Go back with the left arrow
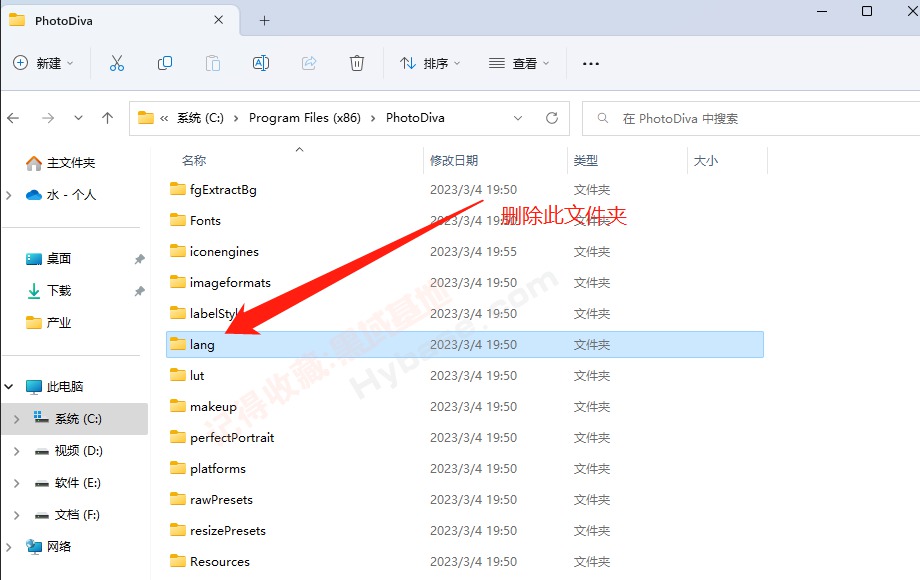This screenshot has height=580, width=920. tap(13, 118)
